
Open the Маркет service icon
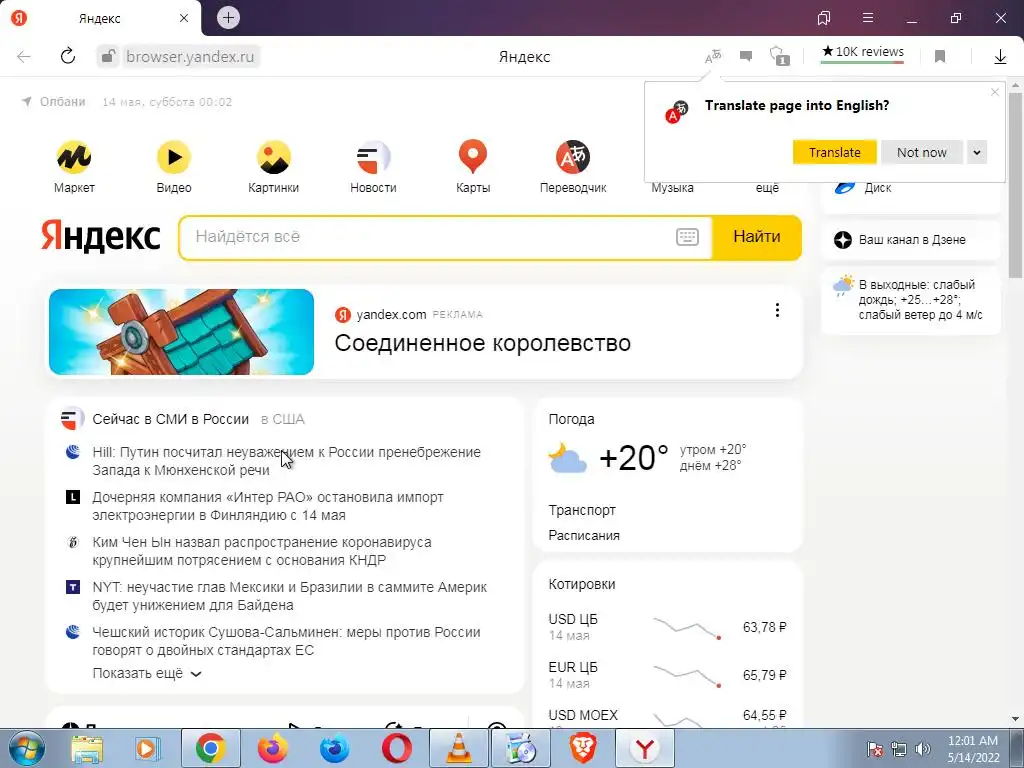[74, 157]
